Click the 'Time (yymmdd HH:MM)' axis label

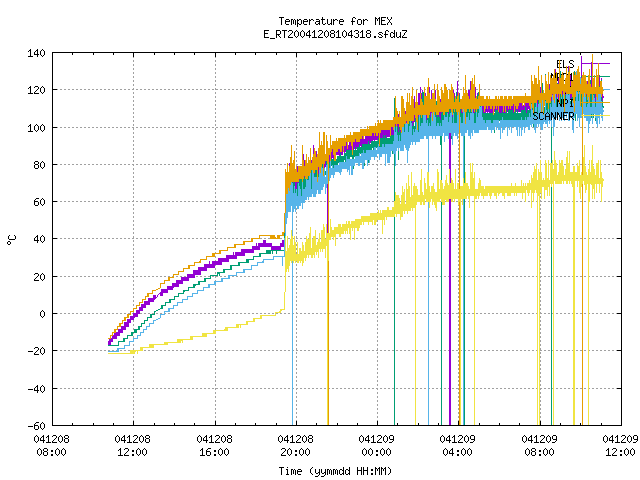[335, 471]
